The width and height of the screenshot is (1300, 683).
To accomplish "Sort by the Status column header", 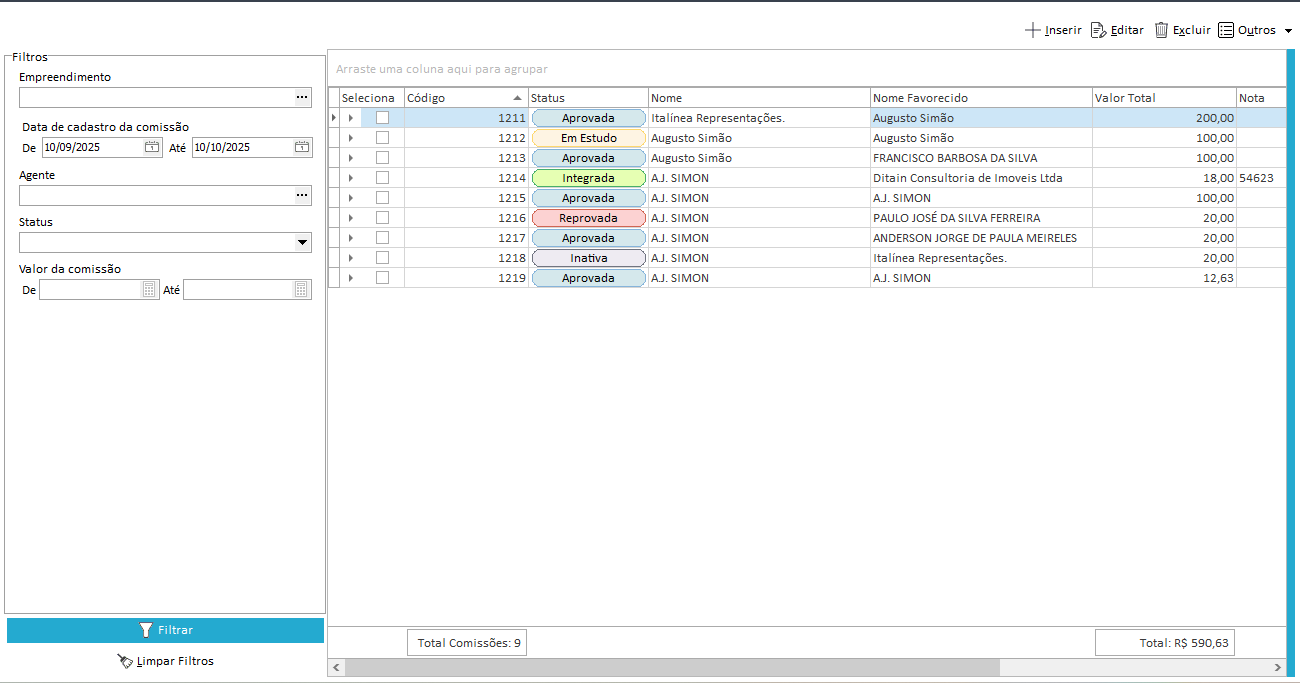I will pyautogui.click(x=588, y=98).
